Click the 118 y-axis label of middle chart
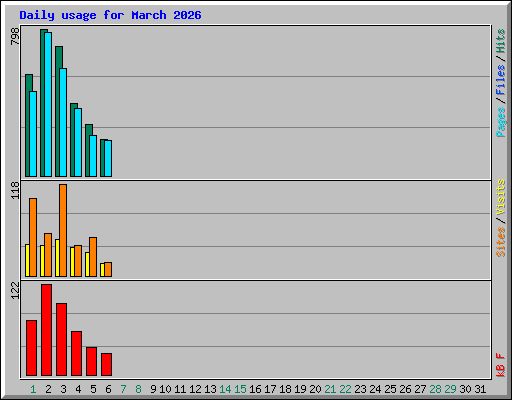Viewport: 512px width, 400px height. (x=15, y=190)
